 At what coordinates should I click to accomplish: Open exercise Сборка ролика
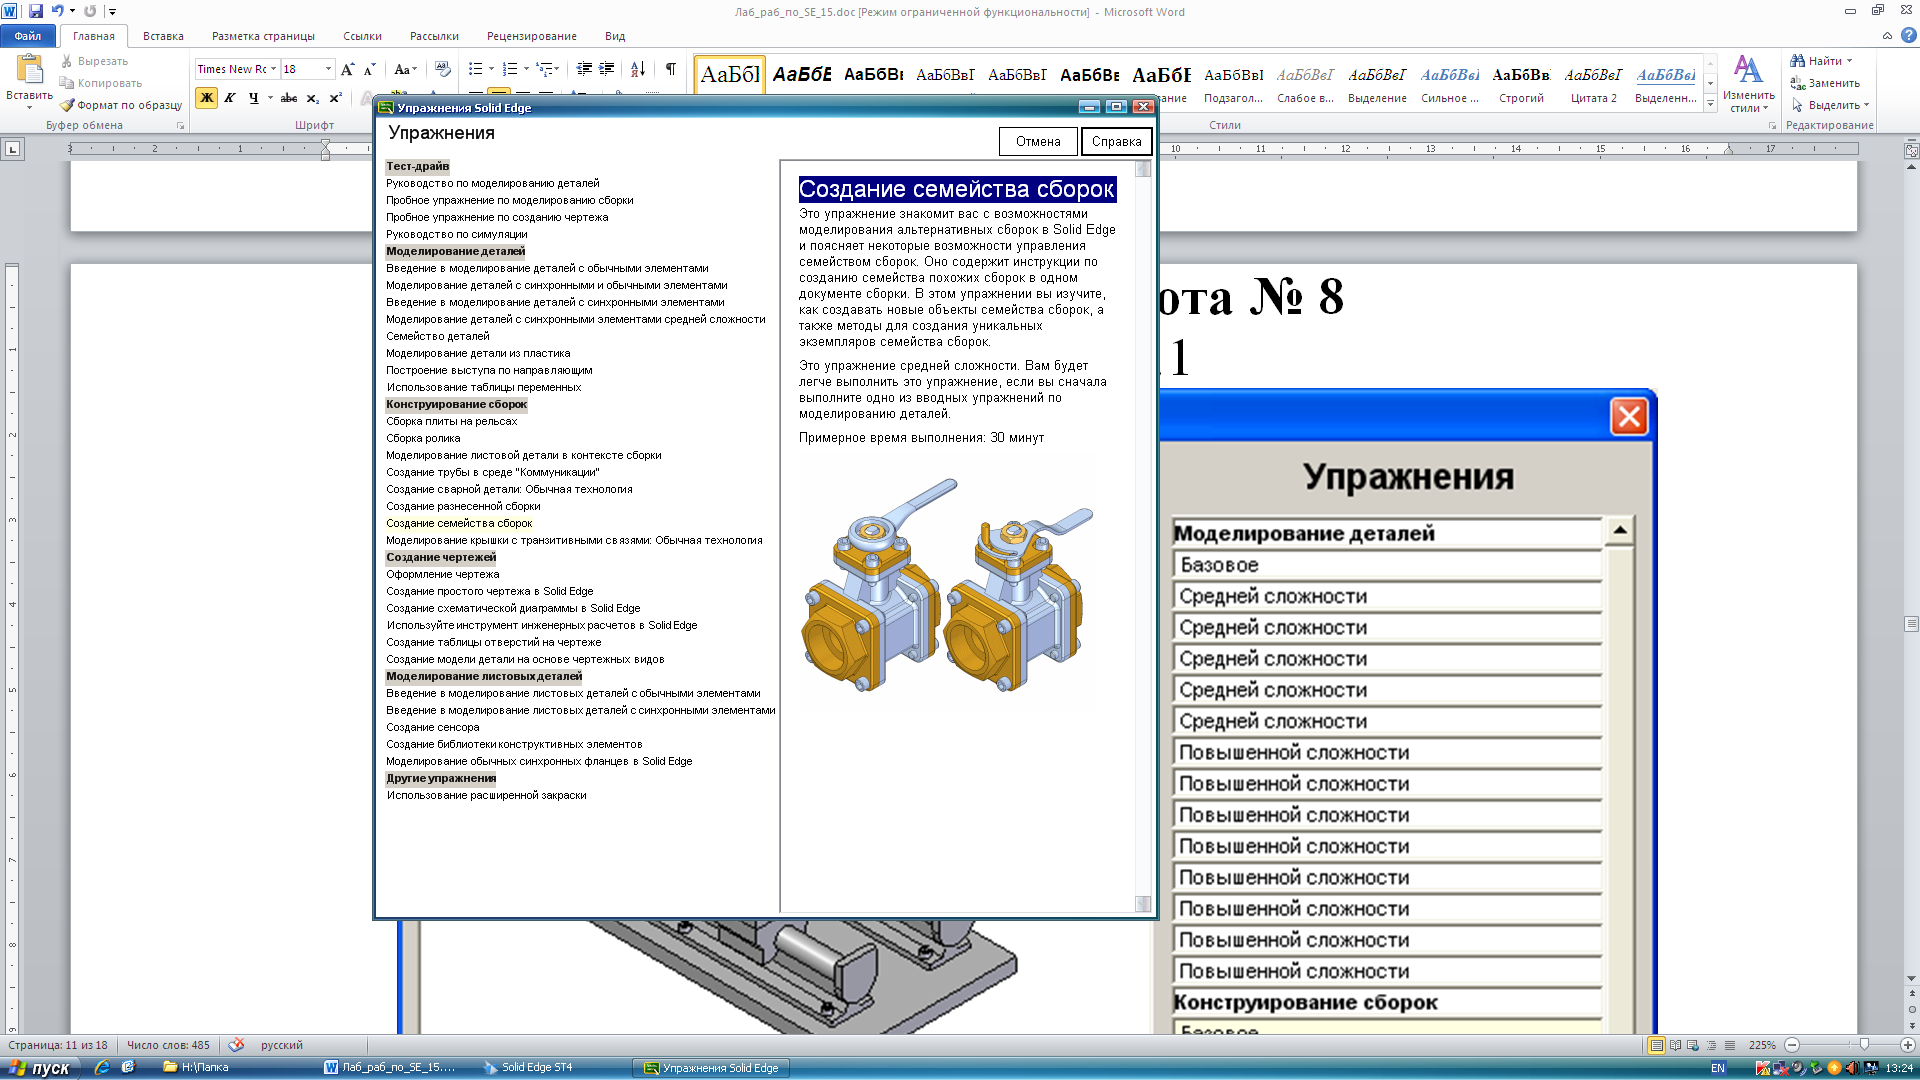[x=424, y=438]
